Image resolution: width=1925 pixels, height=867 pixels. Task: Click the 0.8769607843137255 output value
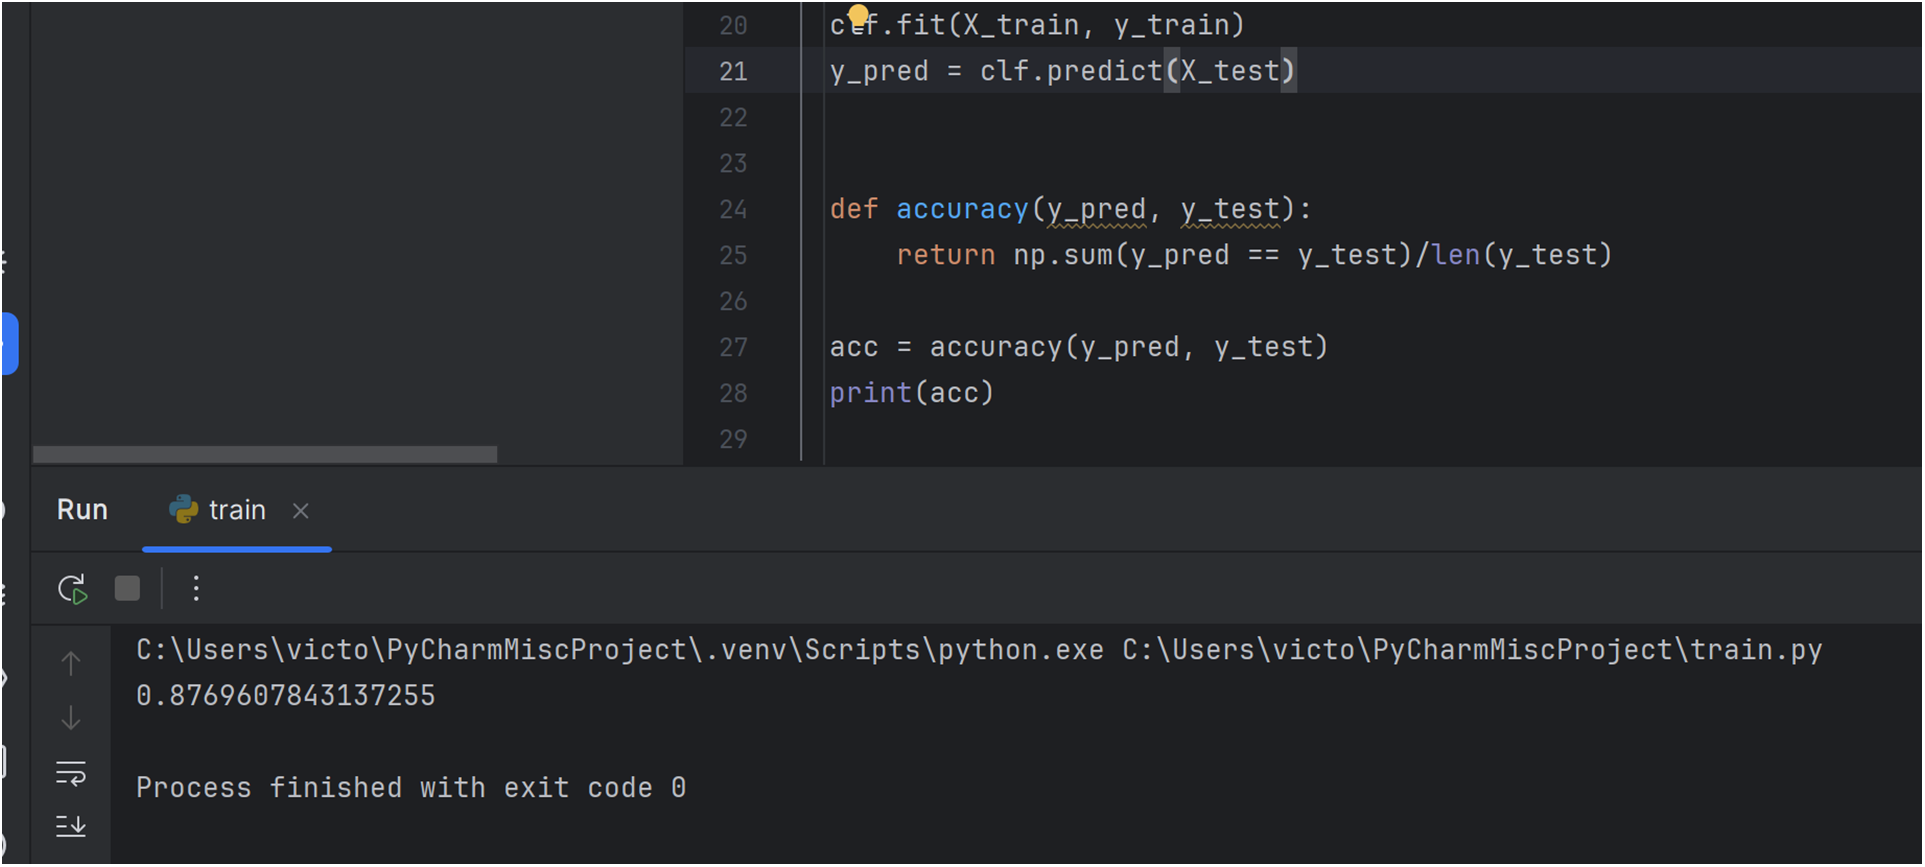click(286, 696)
